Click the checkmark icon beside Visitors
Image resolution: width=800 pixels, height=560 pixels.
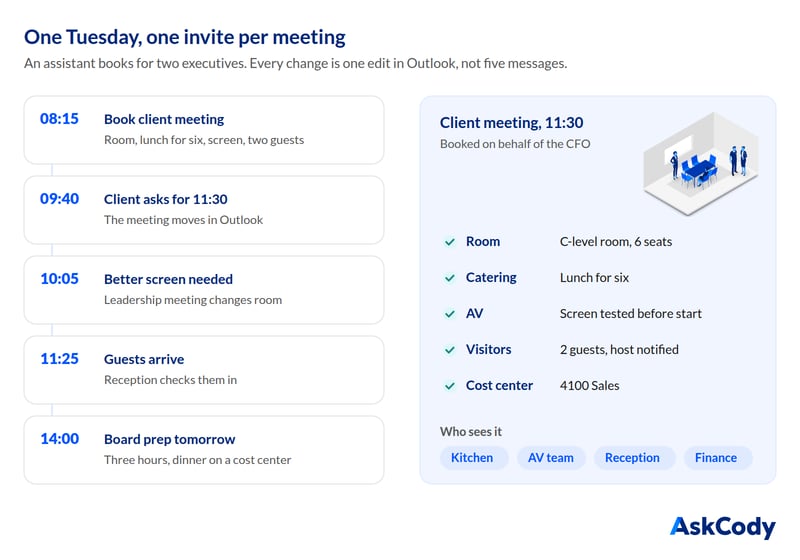coord(449,350)
